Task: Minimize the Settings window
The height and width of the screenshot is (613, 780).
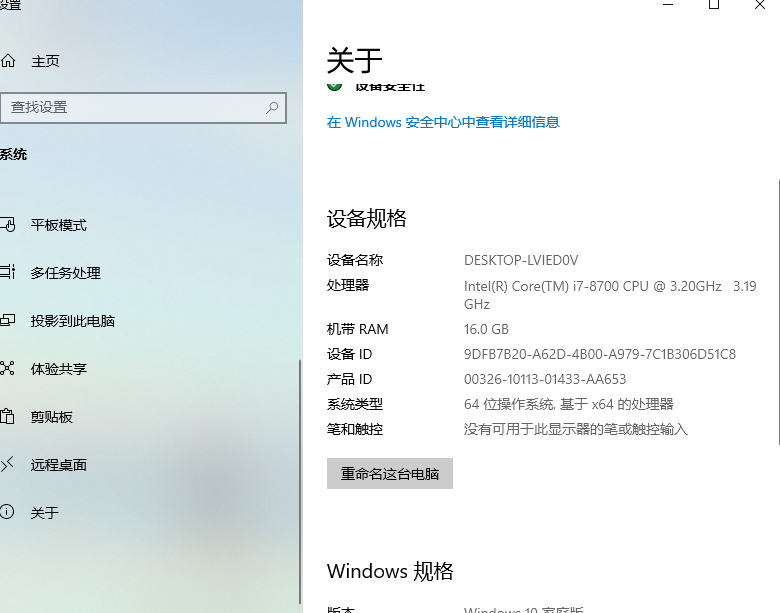Action: point(668,5)
